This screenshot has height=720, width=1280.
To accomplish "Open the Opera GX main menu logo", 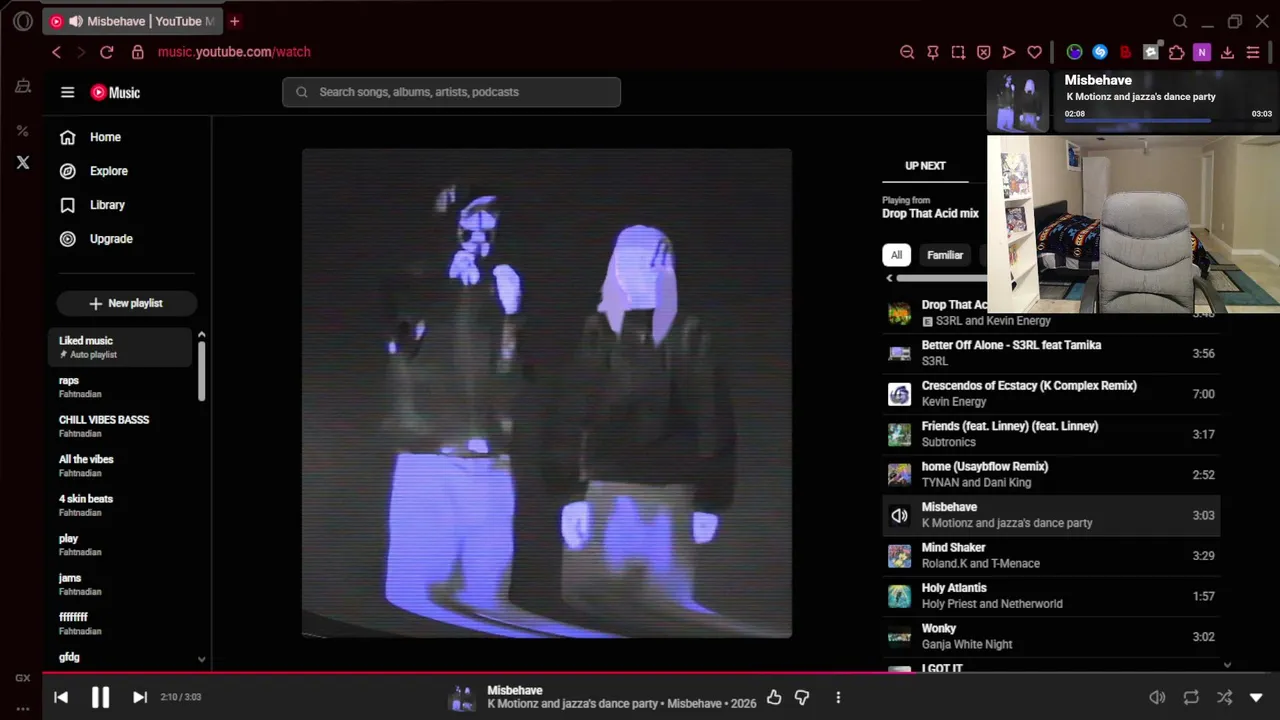I will 23,21.
